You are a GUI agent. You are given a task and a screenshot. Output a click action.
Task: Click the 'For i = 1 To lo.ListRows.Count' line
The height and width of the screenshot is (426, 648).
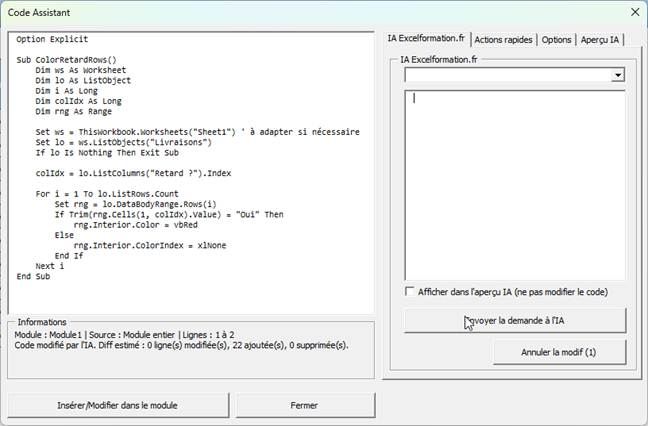click(x=107, y=194)
